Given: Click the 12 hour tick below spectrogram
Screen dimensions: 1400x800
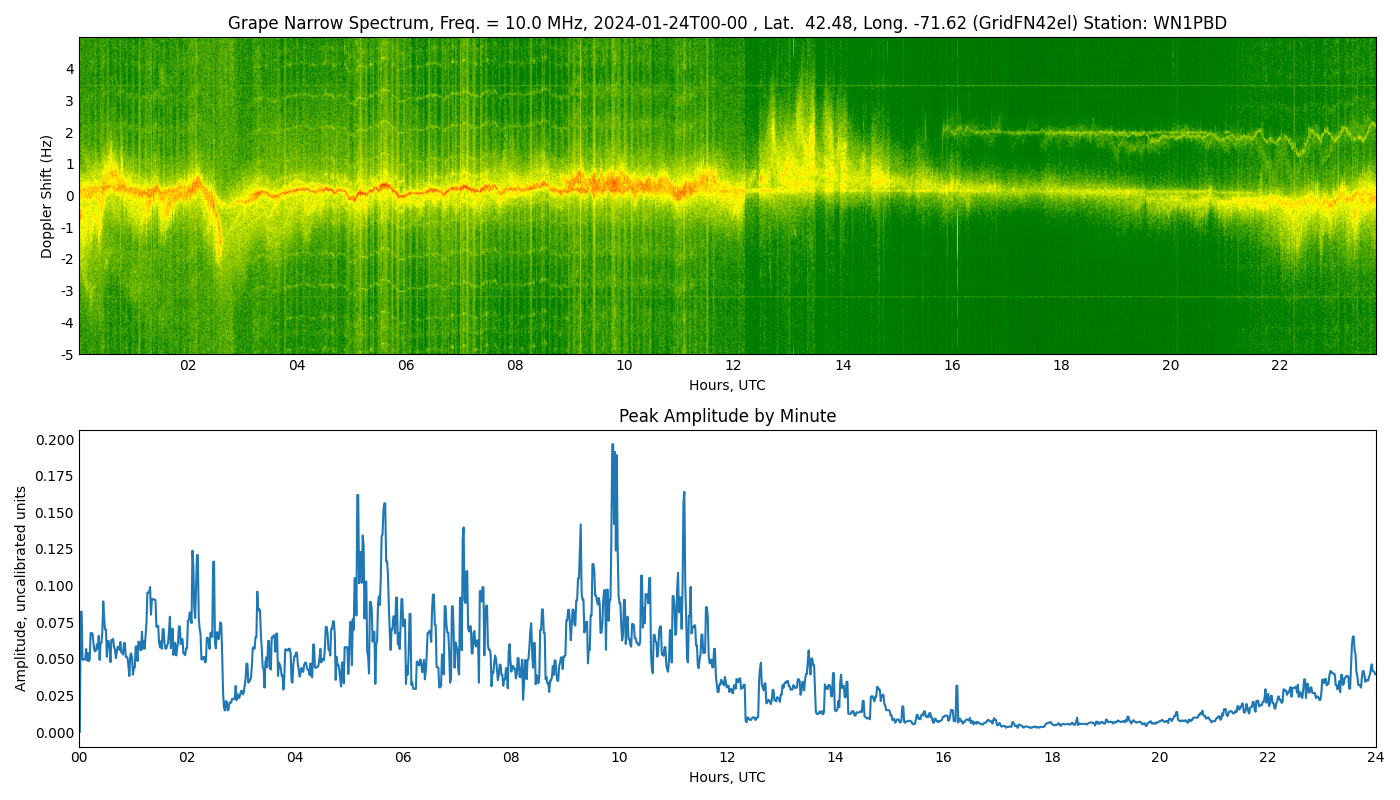Looking at the screenshot, I should (733, 366).
